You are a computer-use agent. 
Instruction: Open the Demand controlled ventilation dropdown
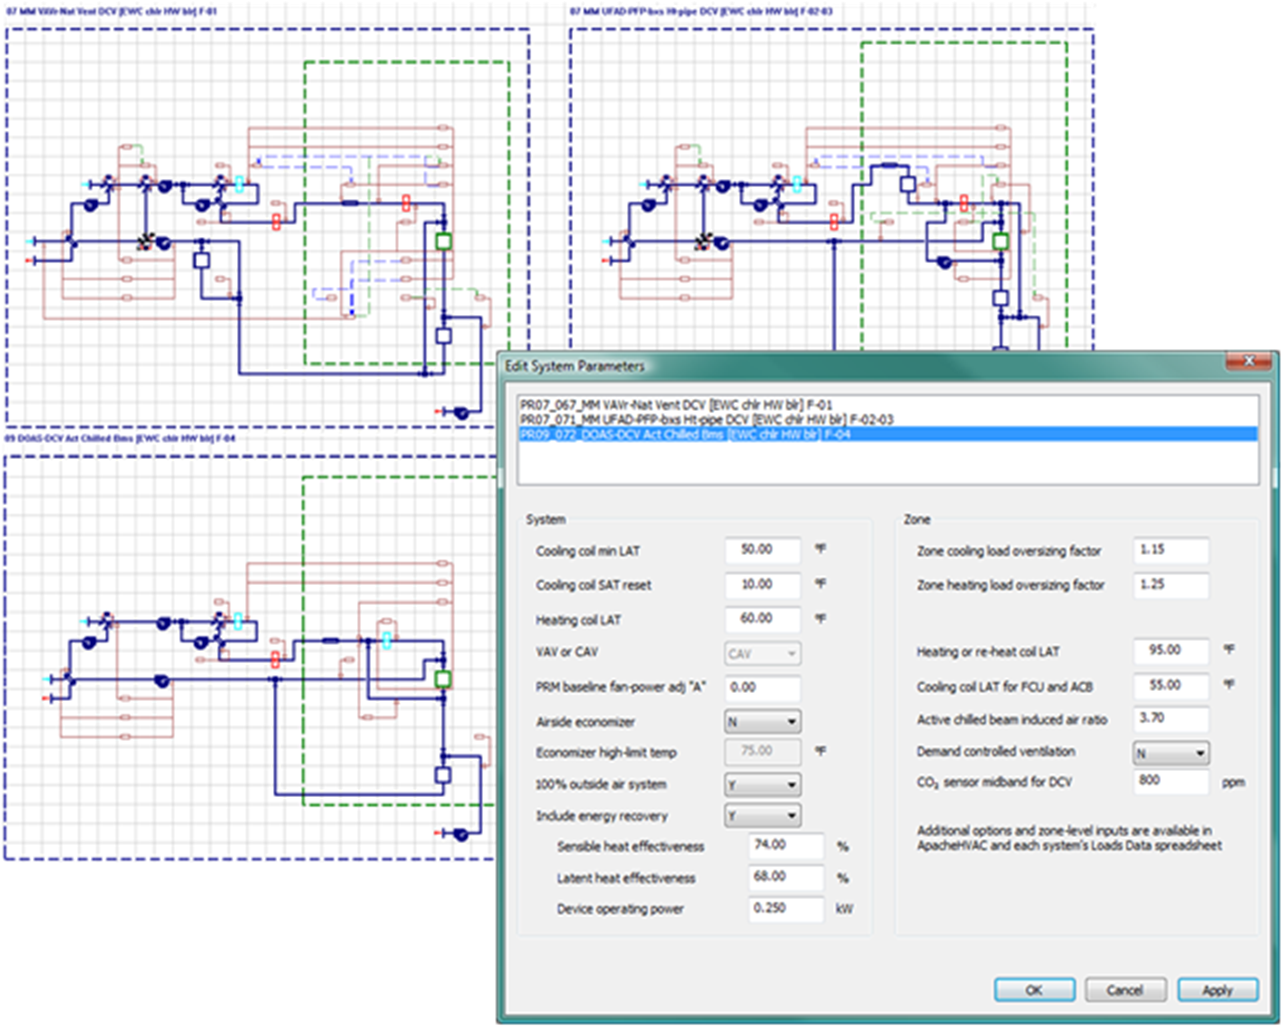(1171, 753)
